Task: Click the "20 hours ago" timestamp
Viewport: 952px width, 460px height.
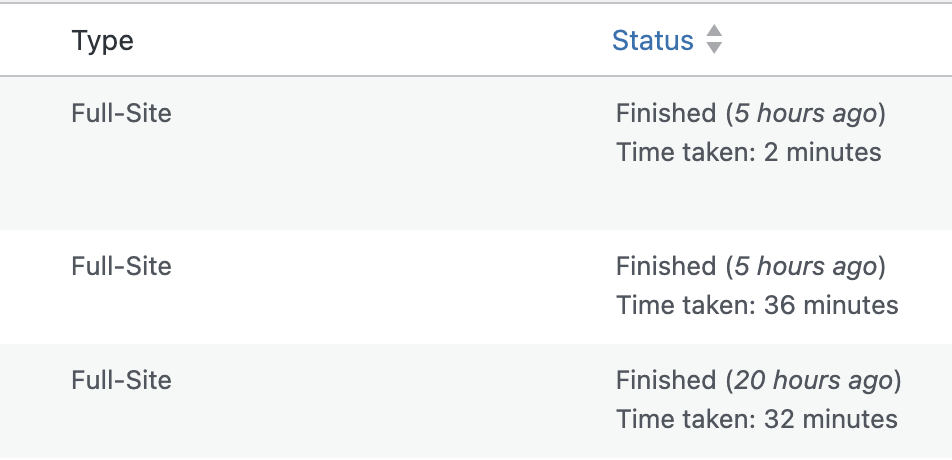Action: point(813,380)
